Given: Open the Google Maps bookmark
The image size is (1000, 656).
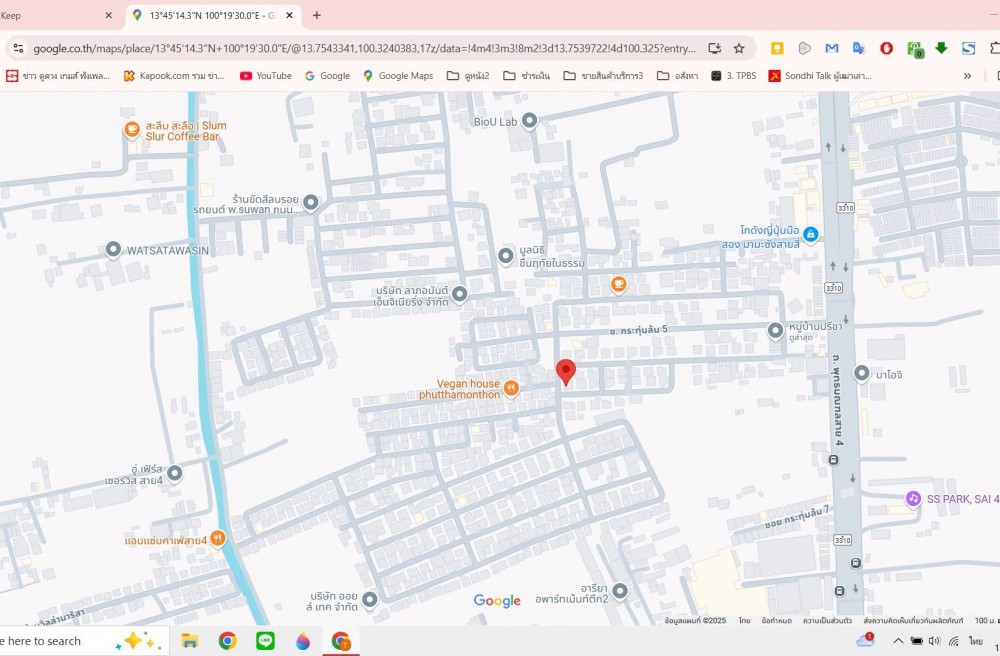Looking at the screenshot, I should (398, 76).
